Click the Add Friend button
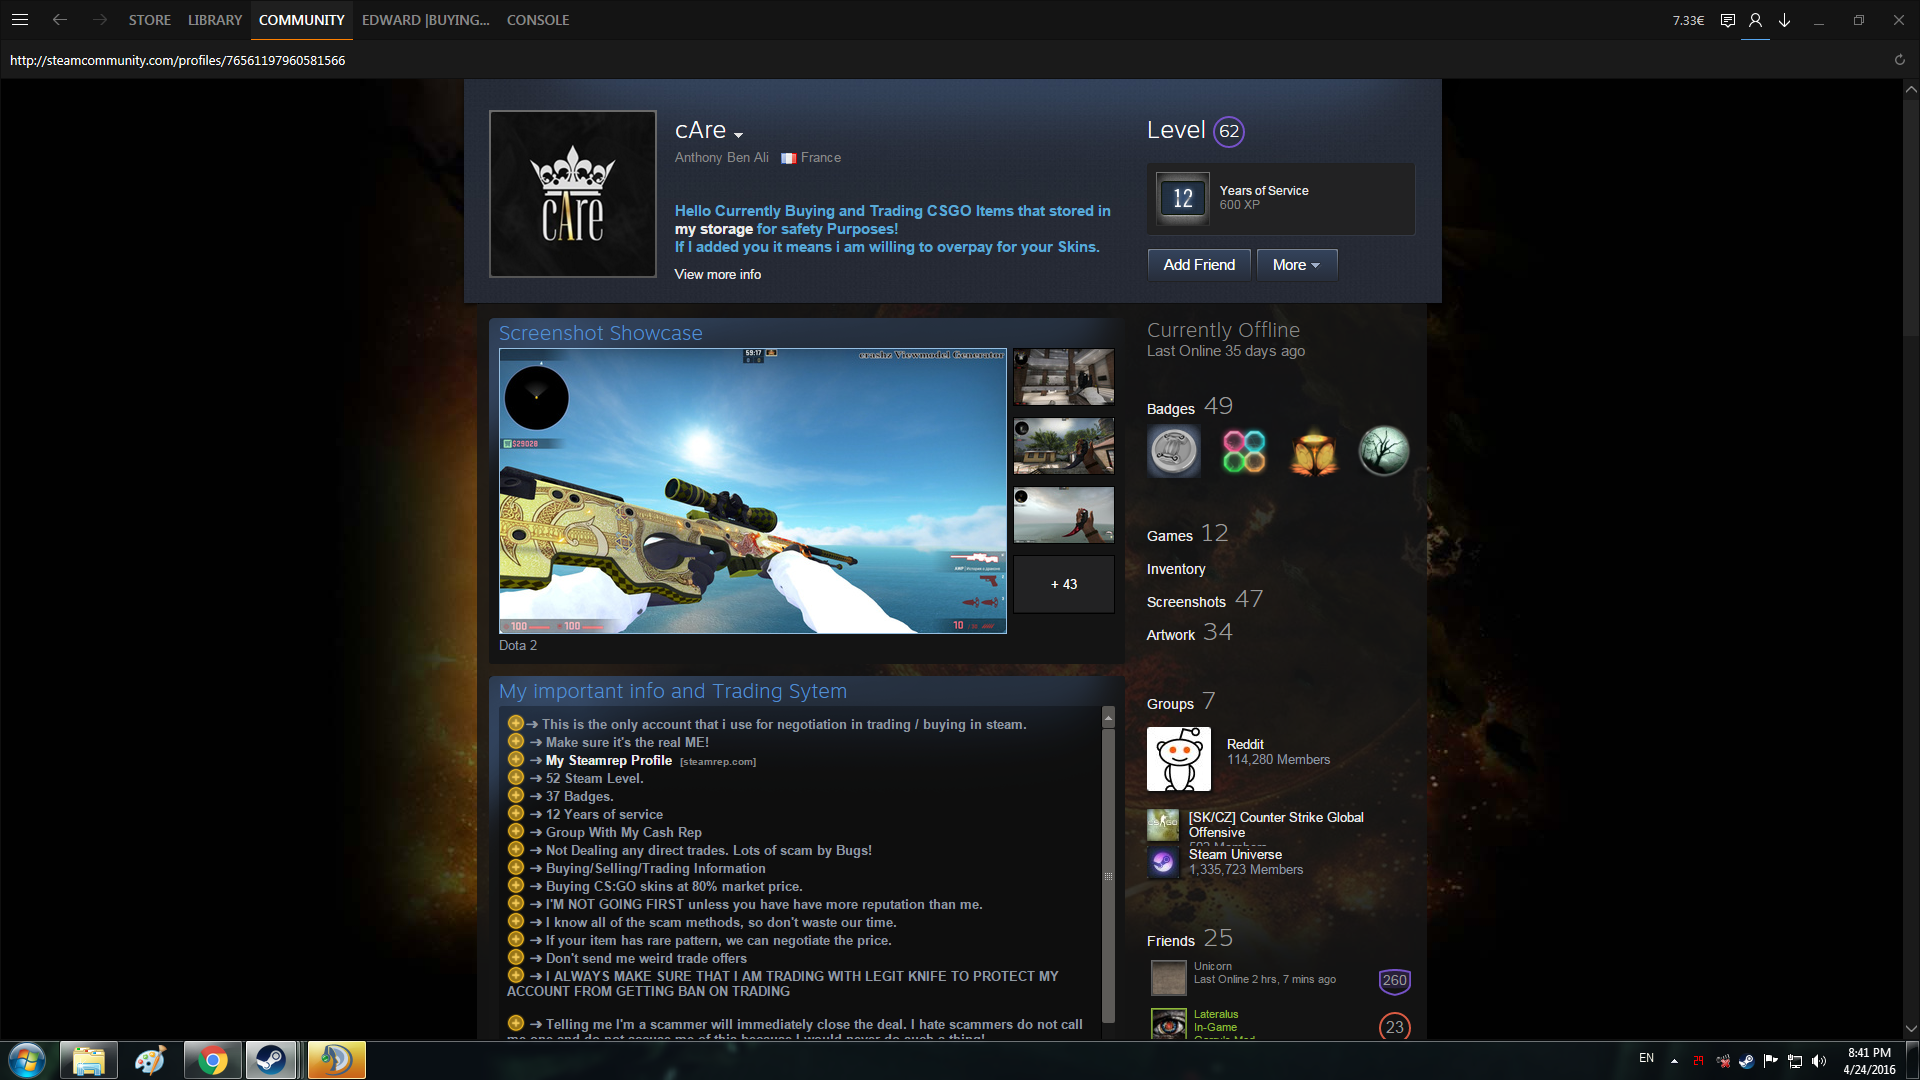This screenshot has width=1920, height=1080. coord(1198,265)
